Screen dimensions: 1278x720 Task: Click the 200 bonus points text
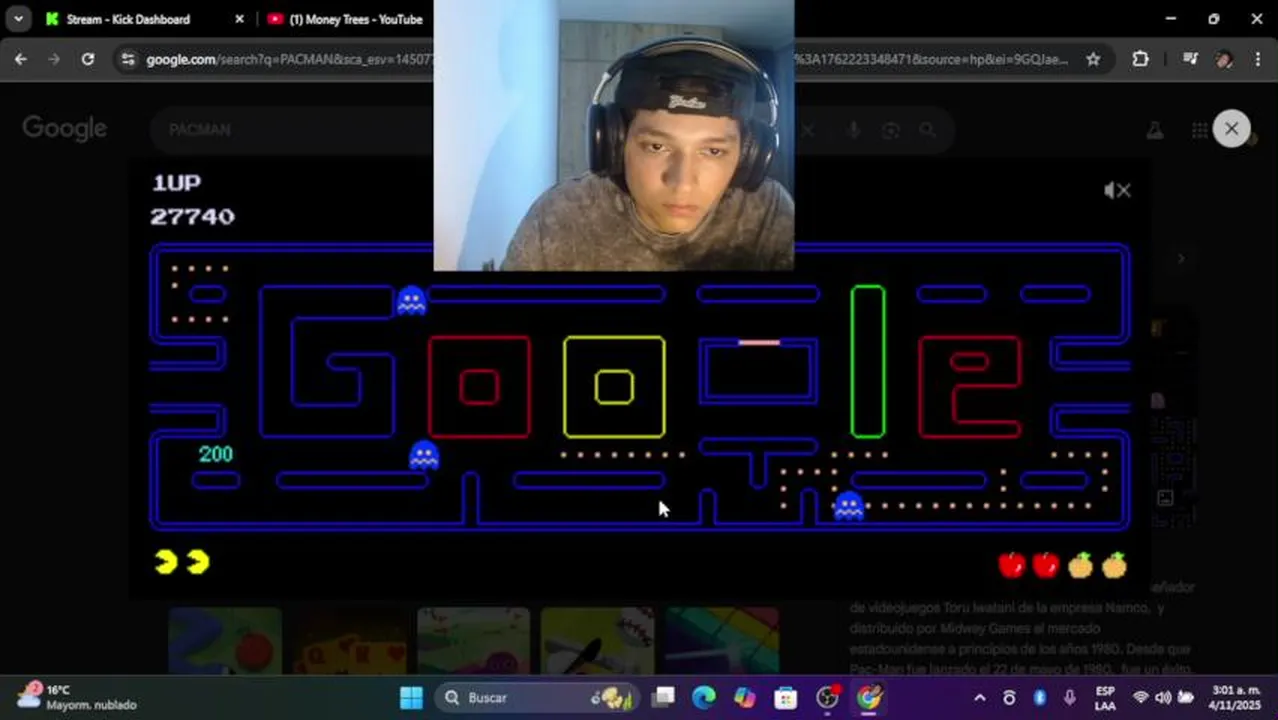tap(215, 454)
